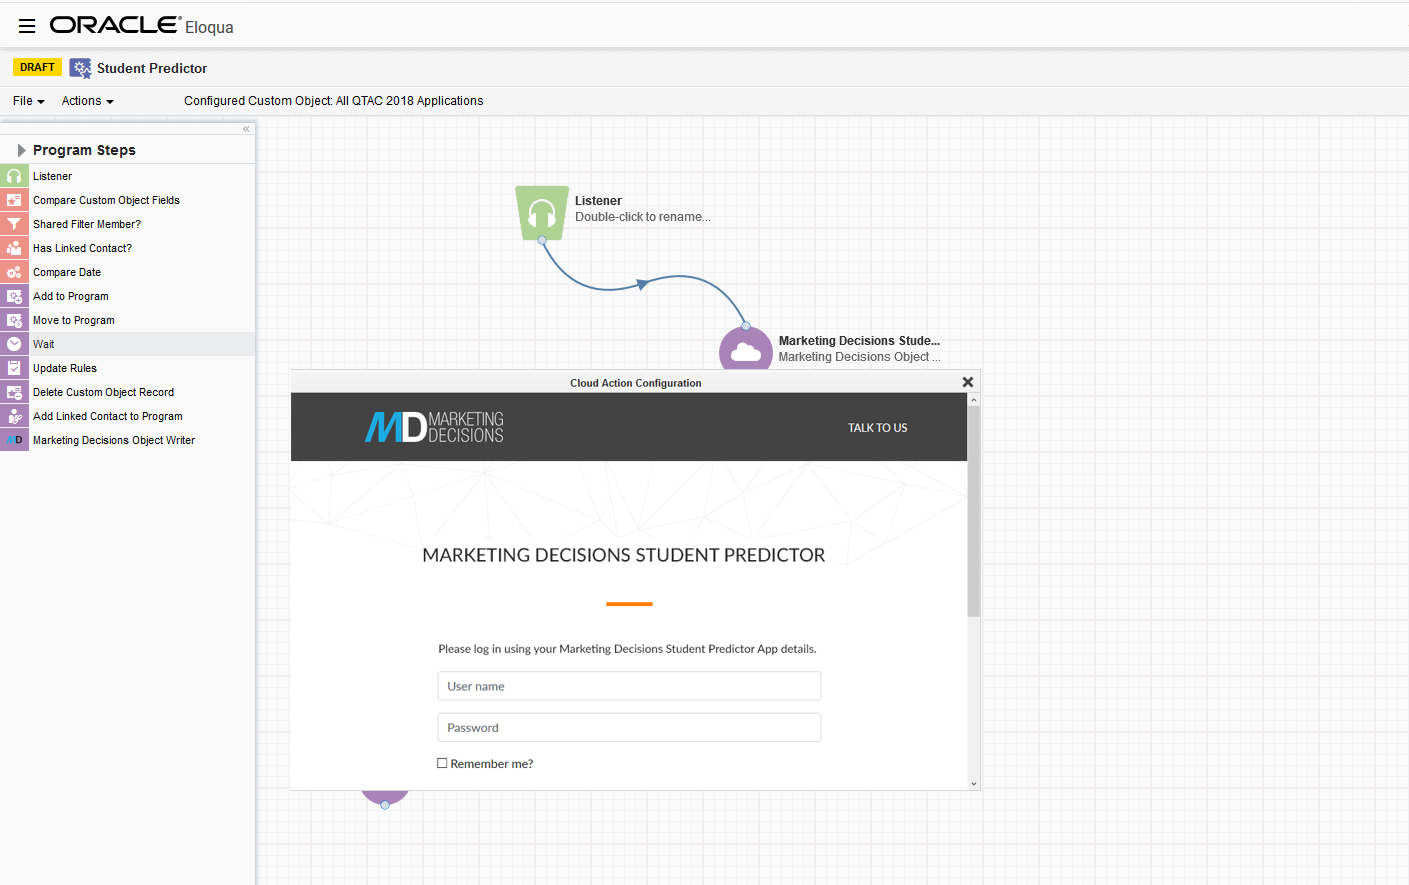
Task: Click Compare Custom Object Fields label
Action: (x=106, y=200)
